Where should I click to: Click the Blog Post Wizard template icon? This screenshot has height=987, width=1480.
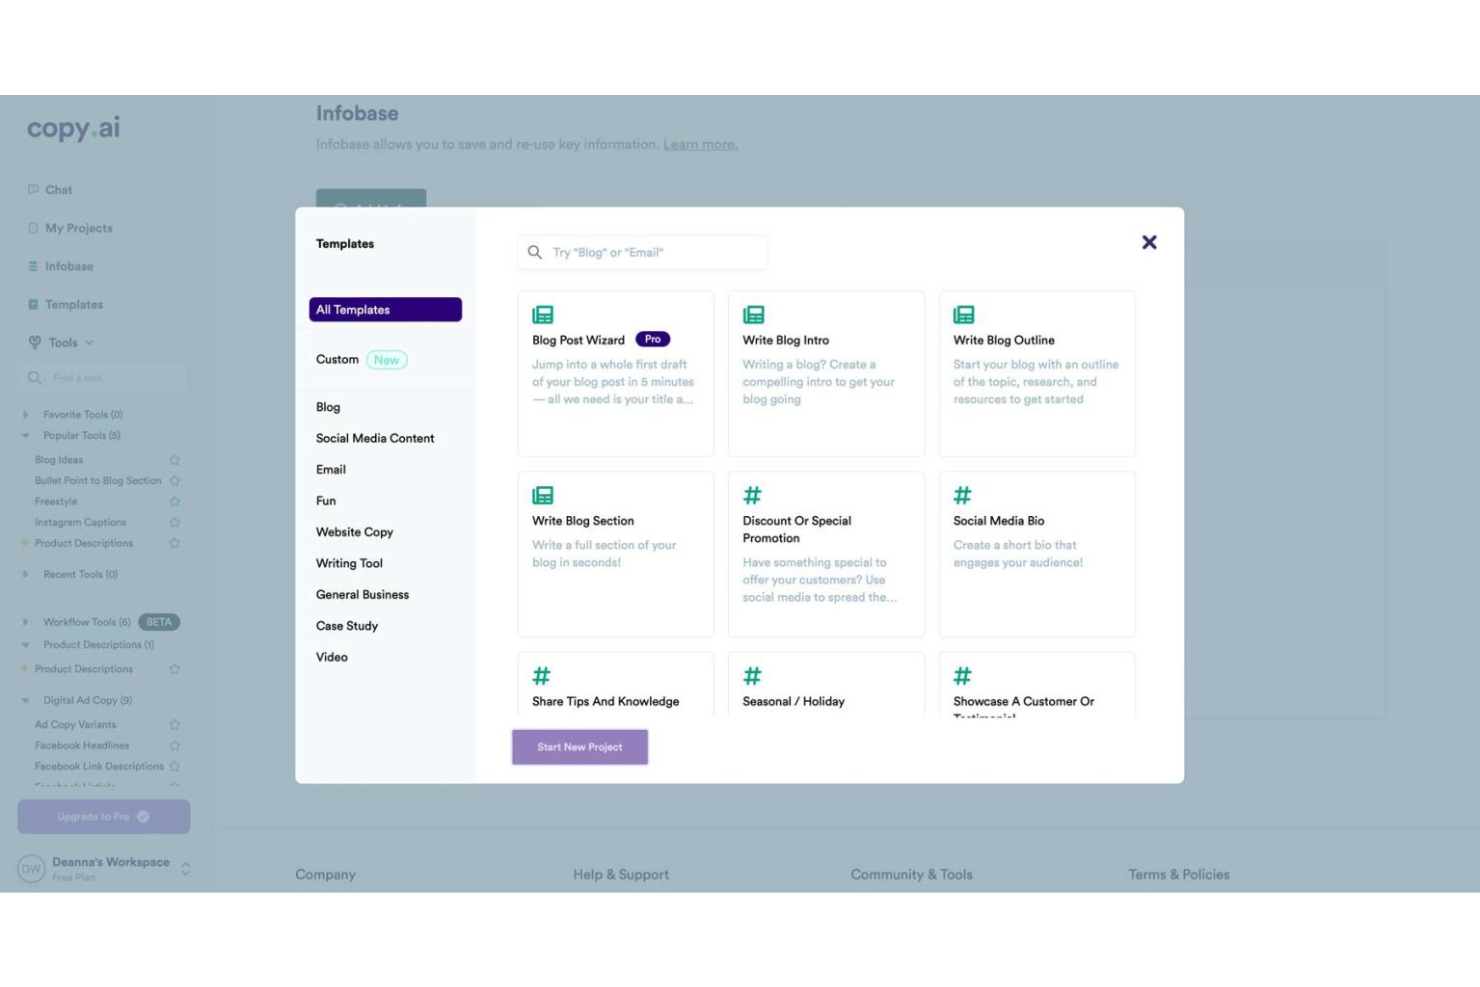pyautogui.click(x=543, y=313)
